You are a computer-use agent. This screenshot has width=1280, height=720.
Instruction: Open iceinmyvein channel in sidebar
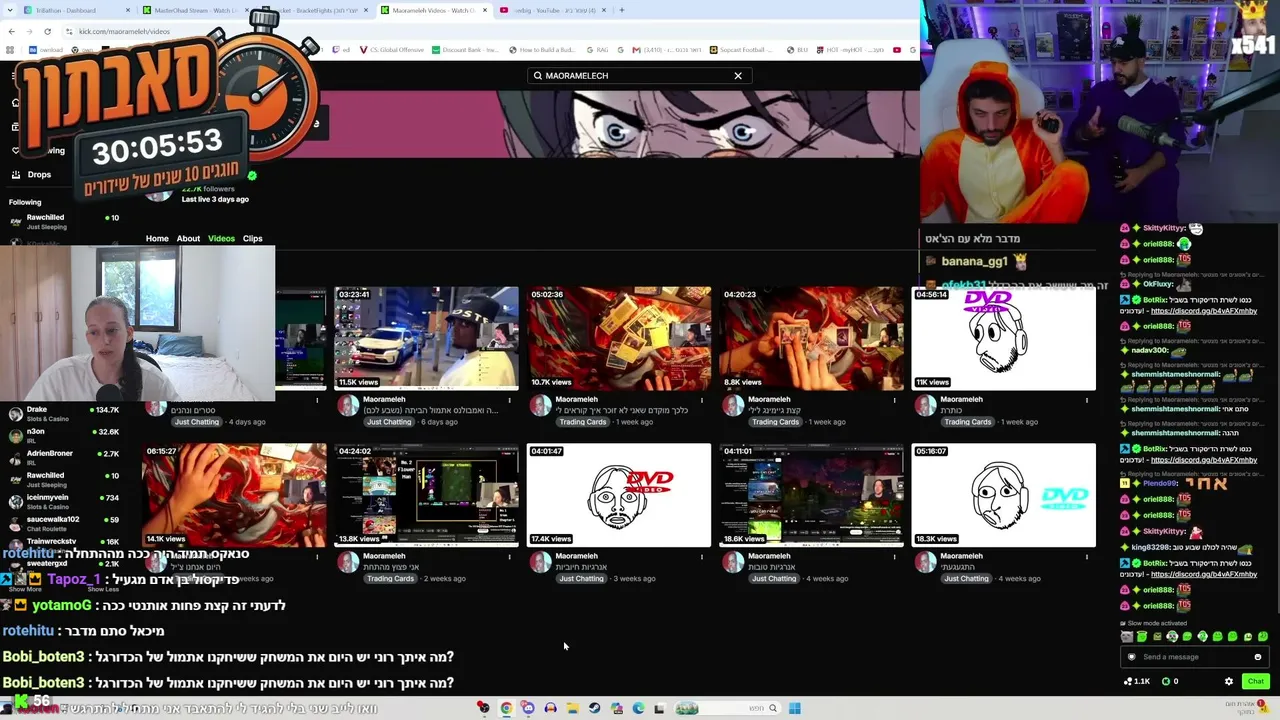pos(64,501)
